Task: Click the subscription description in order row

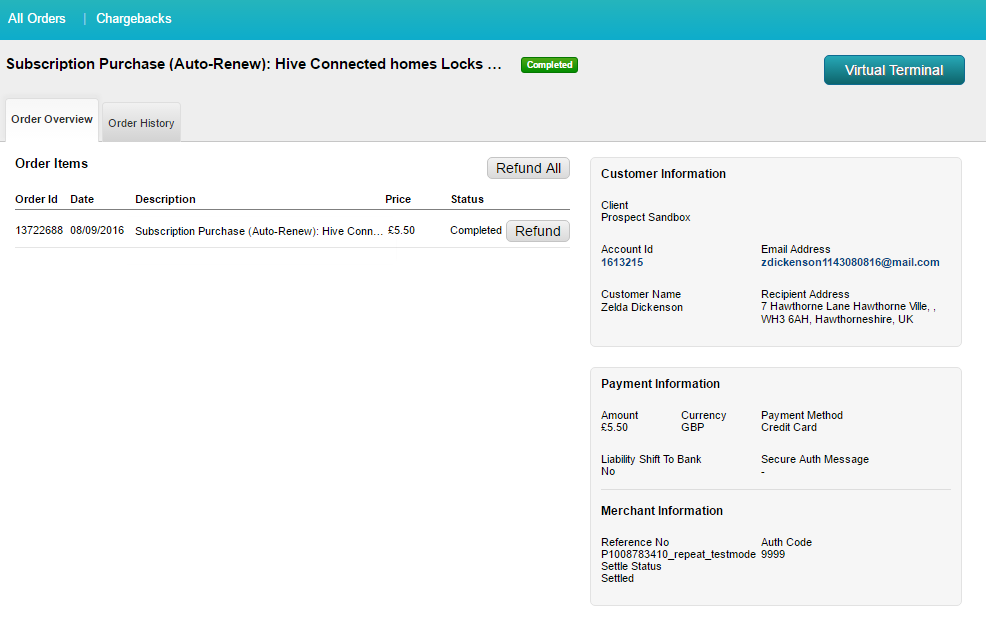Action: [259, 231]
